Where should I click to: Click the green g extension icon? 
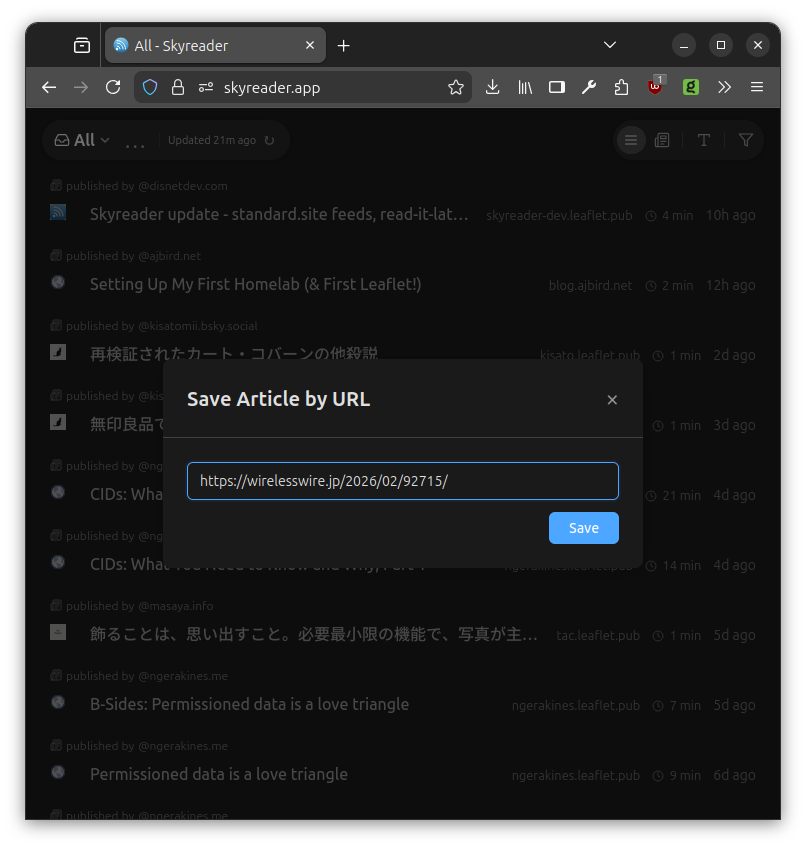[x=690, y=87]
